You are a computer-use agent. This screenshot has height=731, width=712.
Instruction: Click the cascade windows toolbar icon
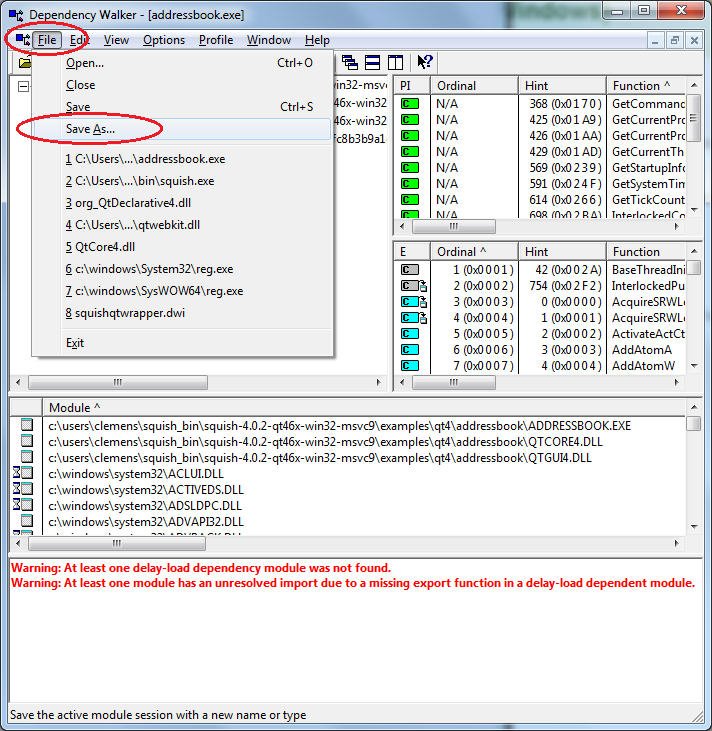coord(350,63)
